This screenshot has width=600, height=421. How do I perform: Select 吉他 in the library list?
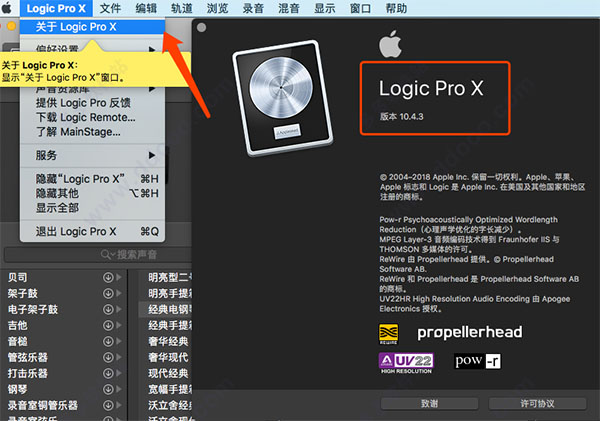click(18, 325)
